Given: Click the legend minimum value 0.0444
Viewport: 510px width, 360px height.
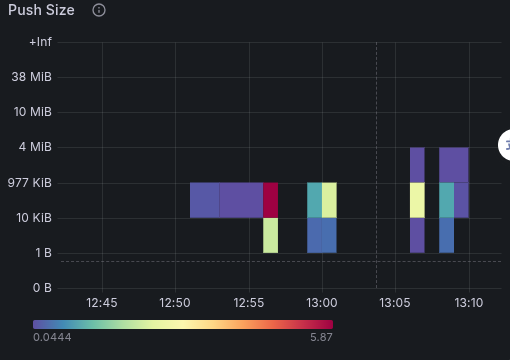Looking at the screenshot, I should click(x=52, y=337).
